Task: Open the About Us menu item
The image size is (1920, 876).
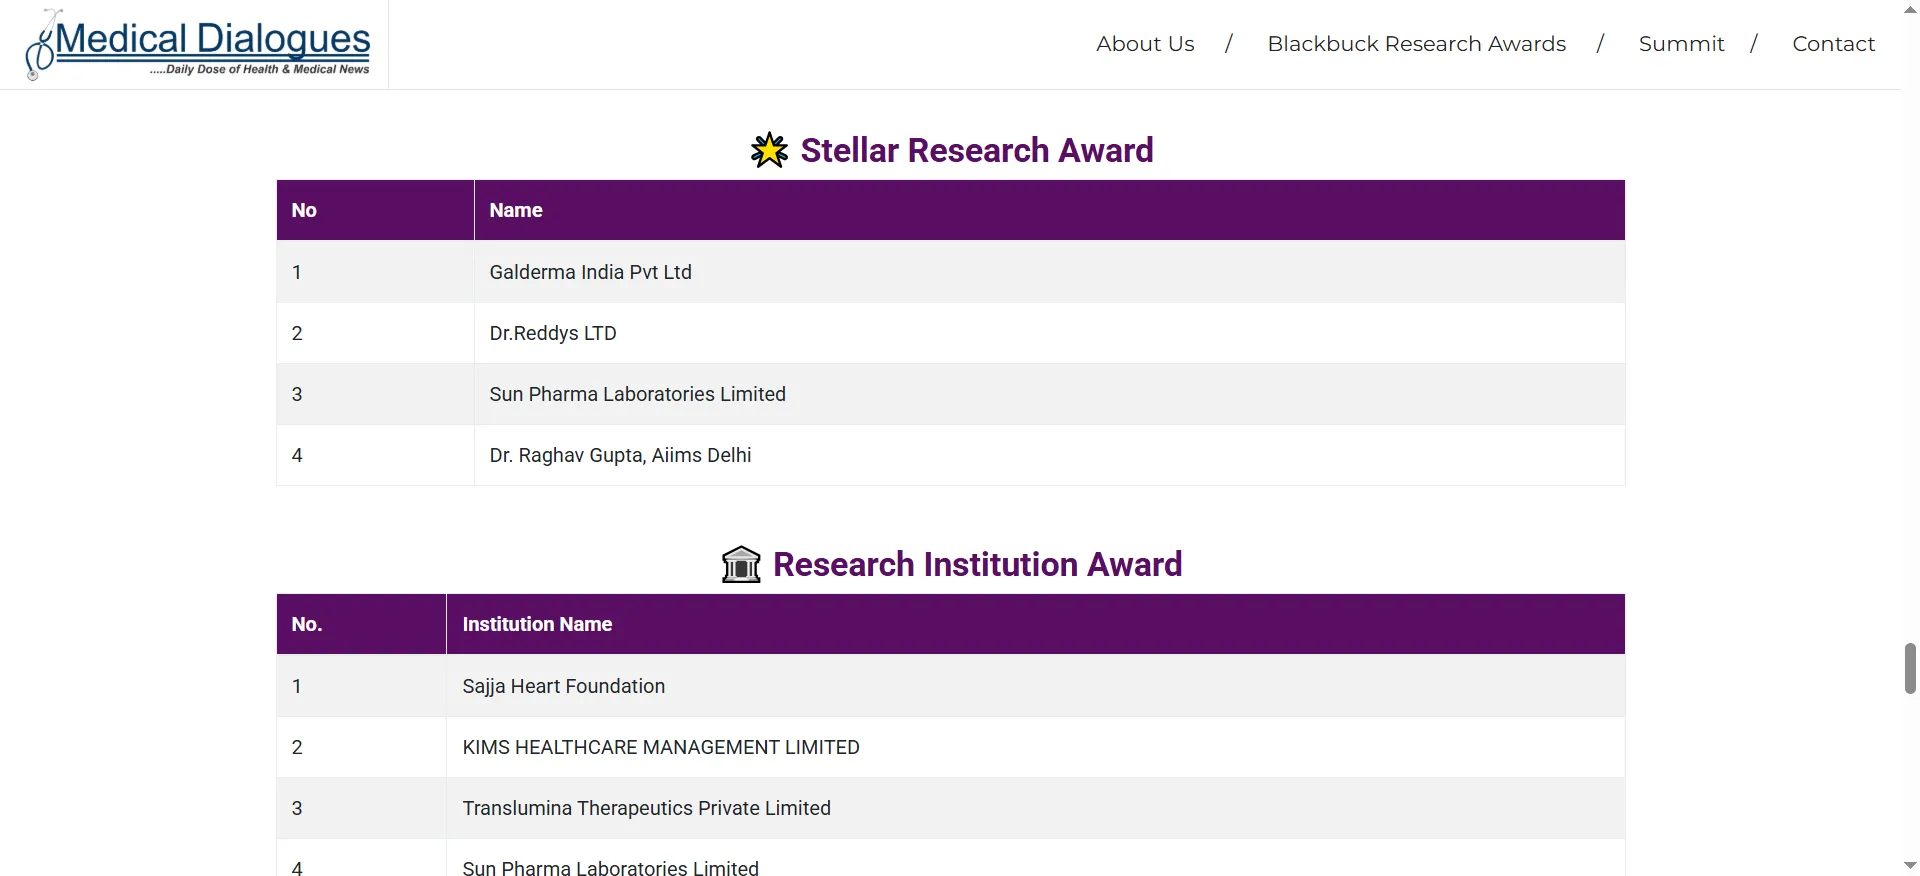Action: (x=1145, y=44)
